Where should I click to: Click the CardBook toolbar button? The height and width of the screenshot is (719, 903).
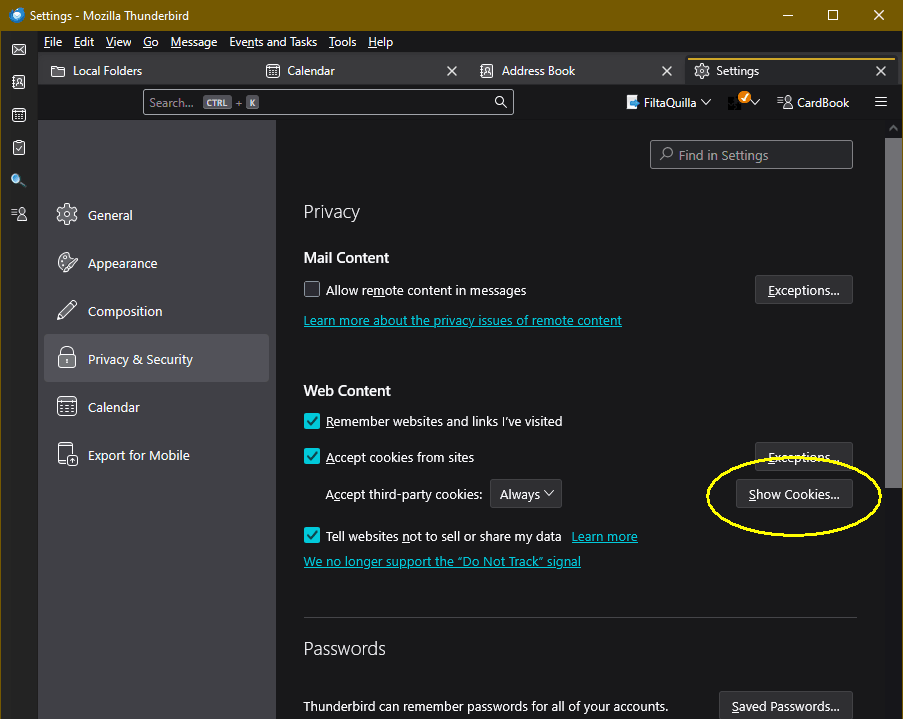point(813,102)
